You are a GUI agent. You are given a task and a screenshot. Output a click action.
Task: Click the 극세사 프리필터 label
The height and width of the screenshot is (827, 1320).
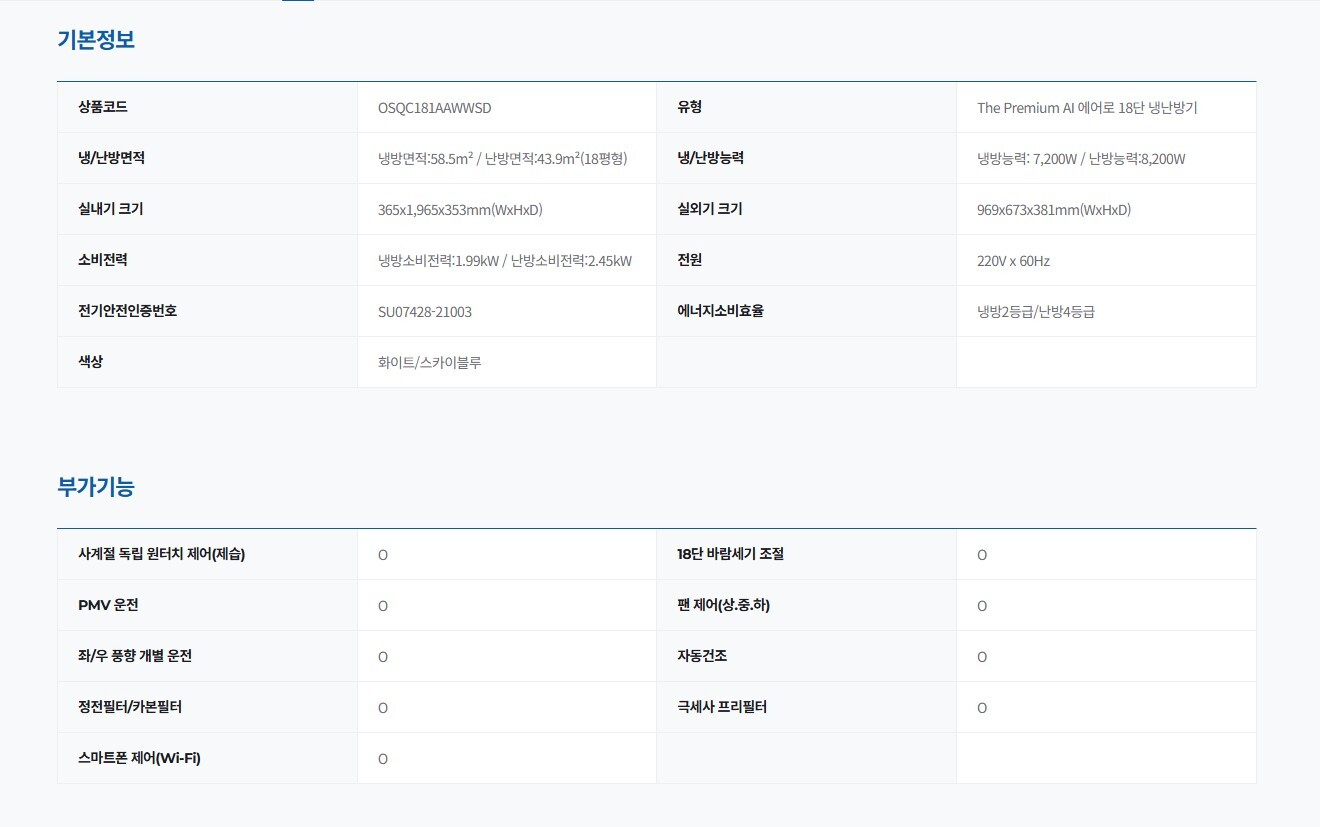pos(722,707)
